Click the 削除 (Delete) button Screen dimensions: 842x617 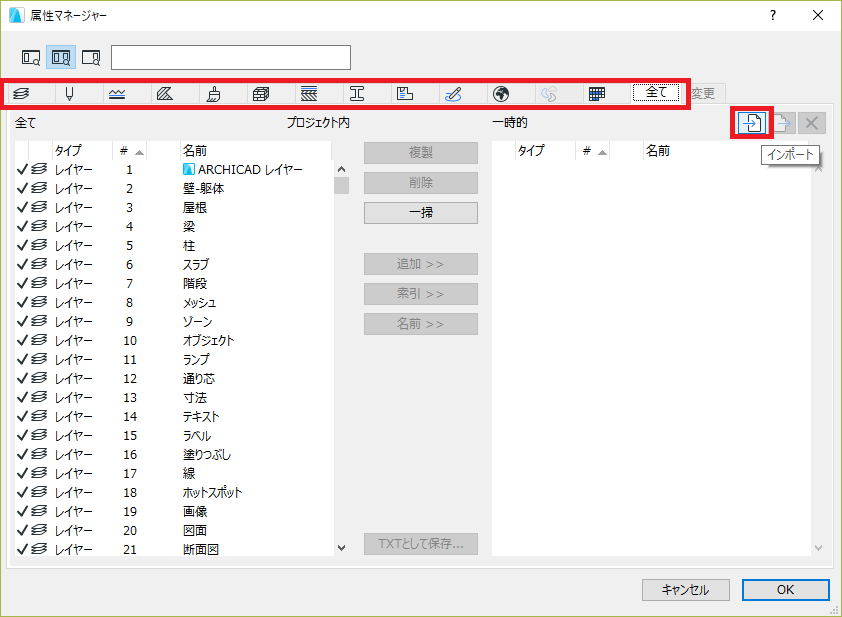pos(420,183)
